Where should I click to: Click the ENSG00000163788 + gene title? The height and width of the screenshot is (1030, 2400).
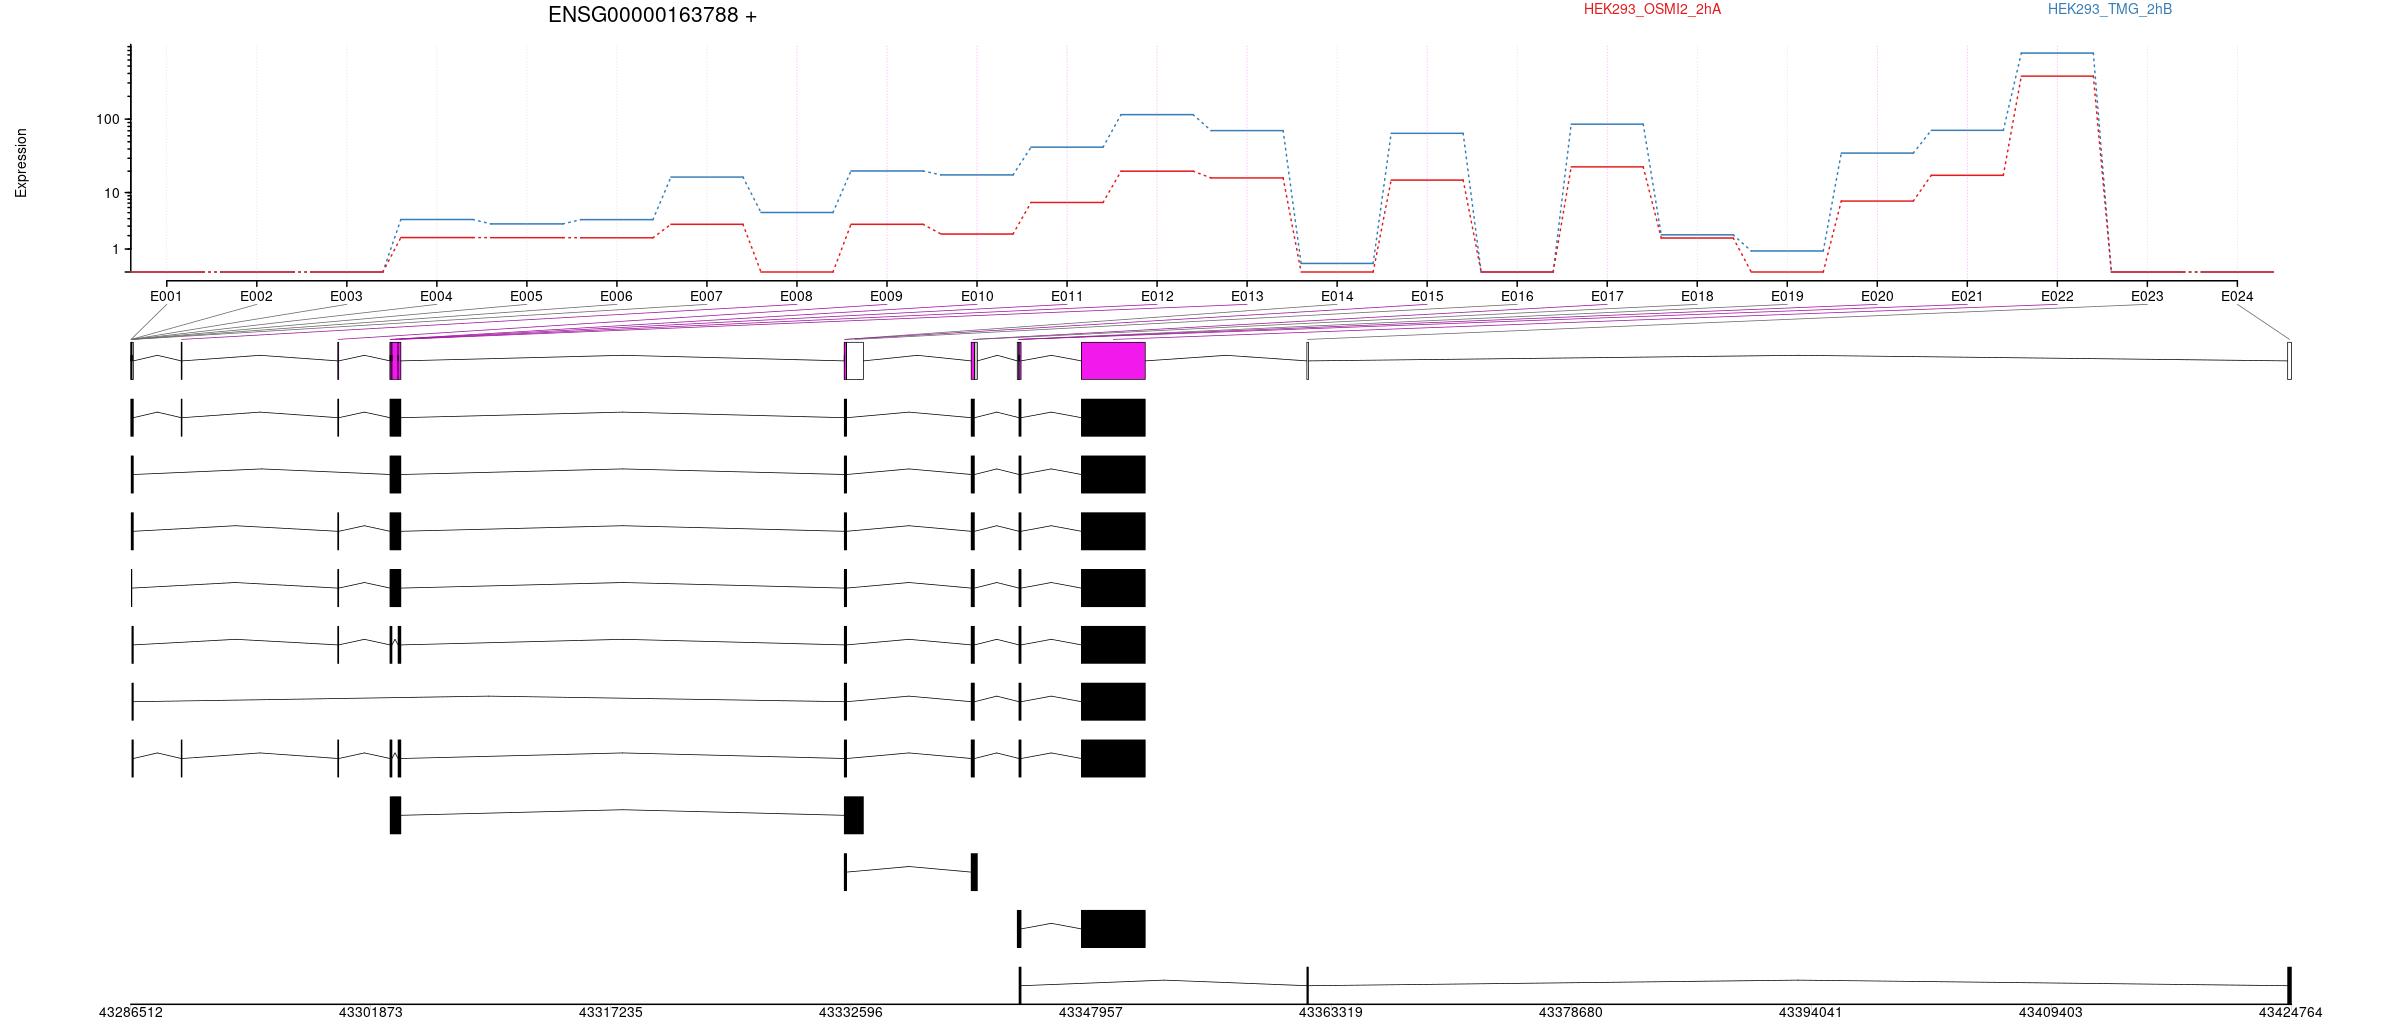[652, 15]
